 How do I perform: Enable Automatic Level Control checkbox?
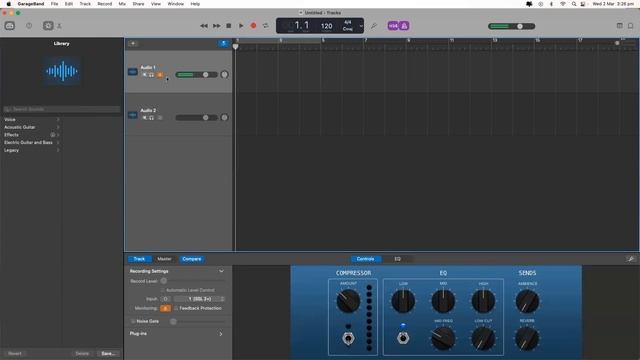pos(162,290)
